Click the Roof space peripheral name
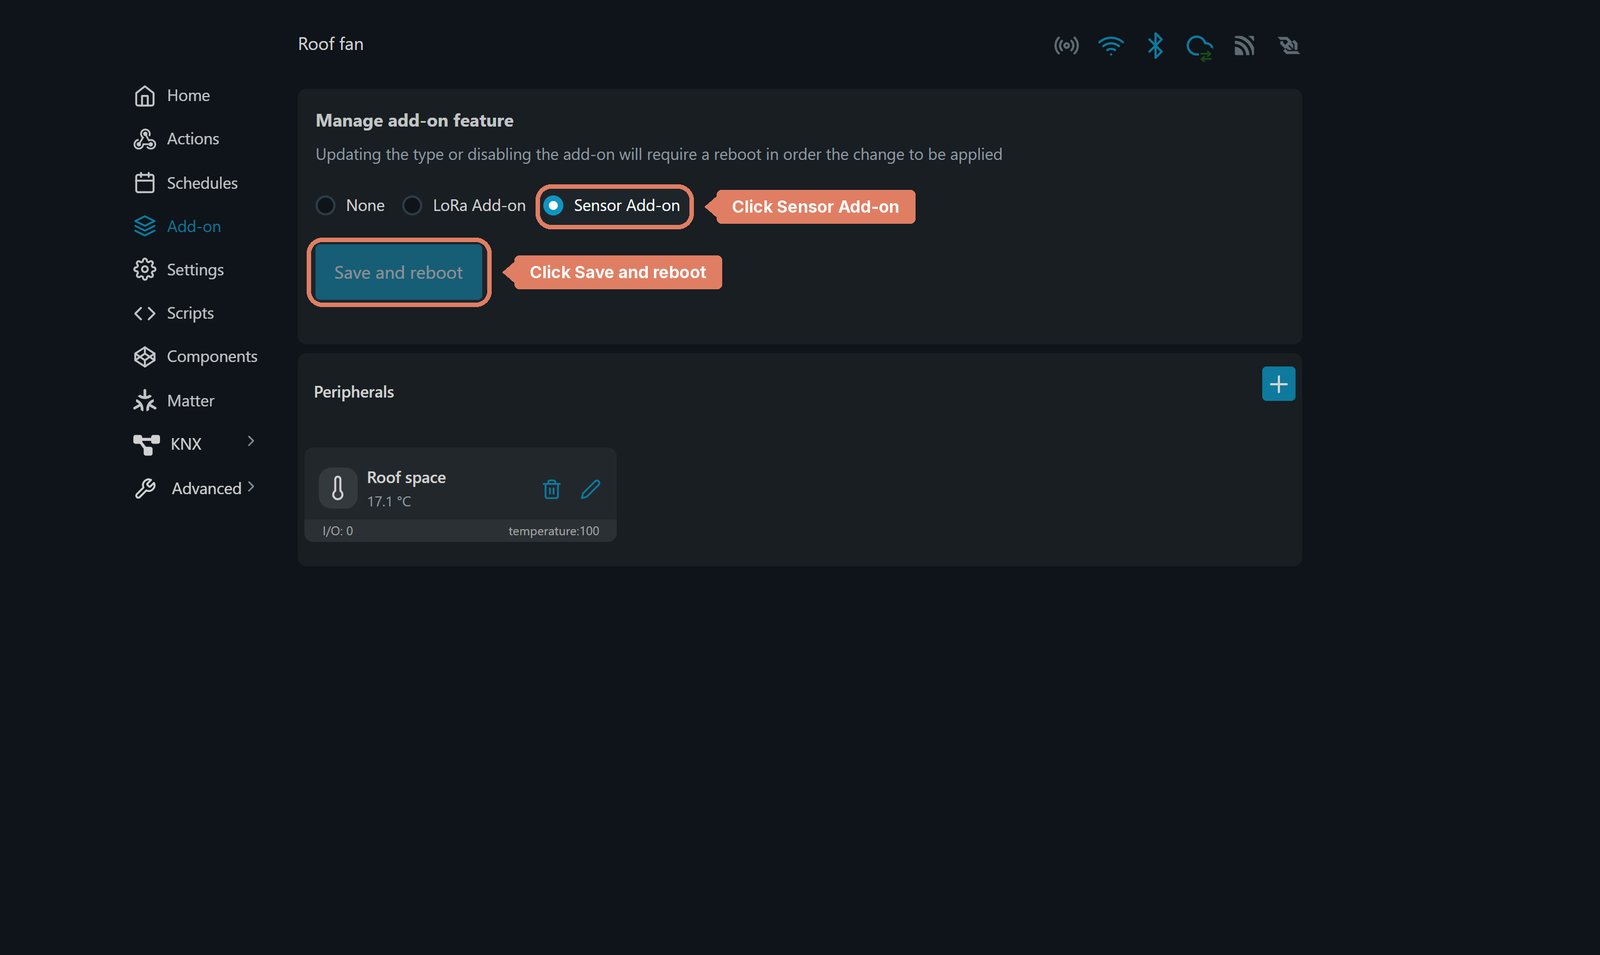 (x=406, y=478)
